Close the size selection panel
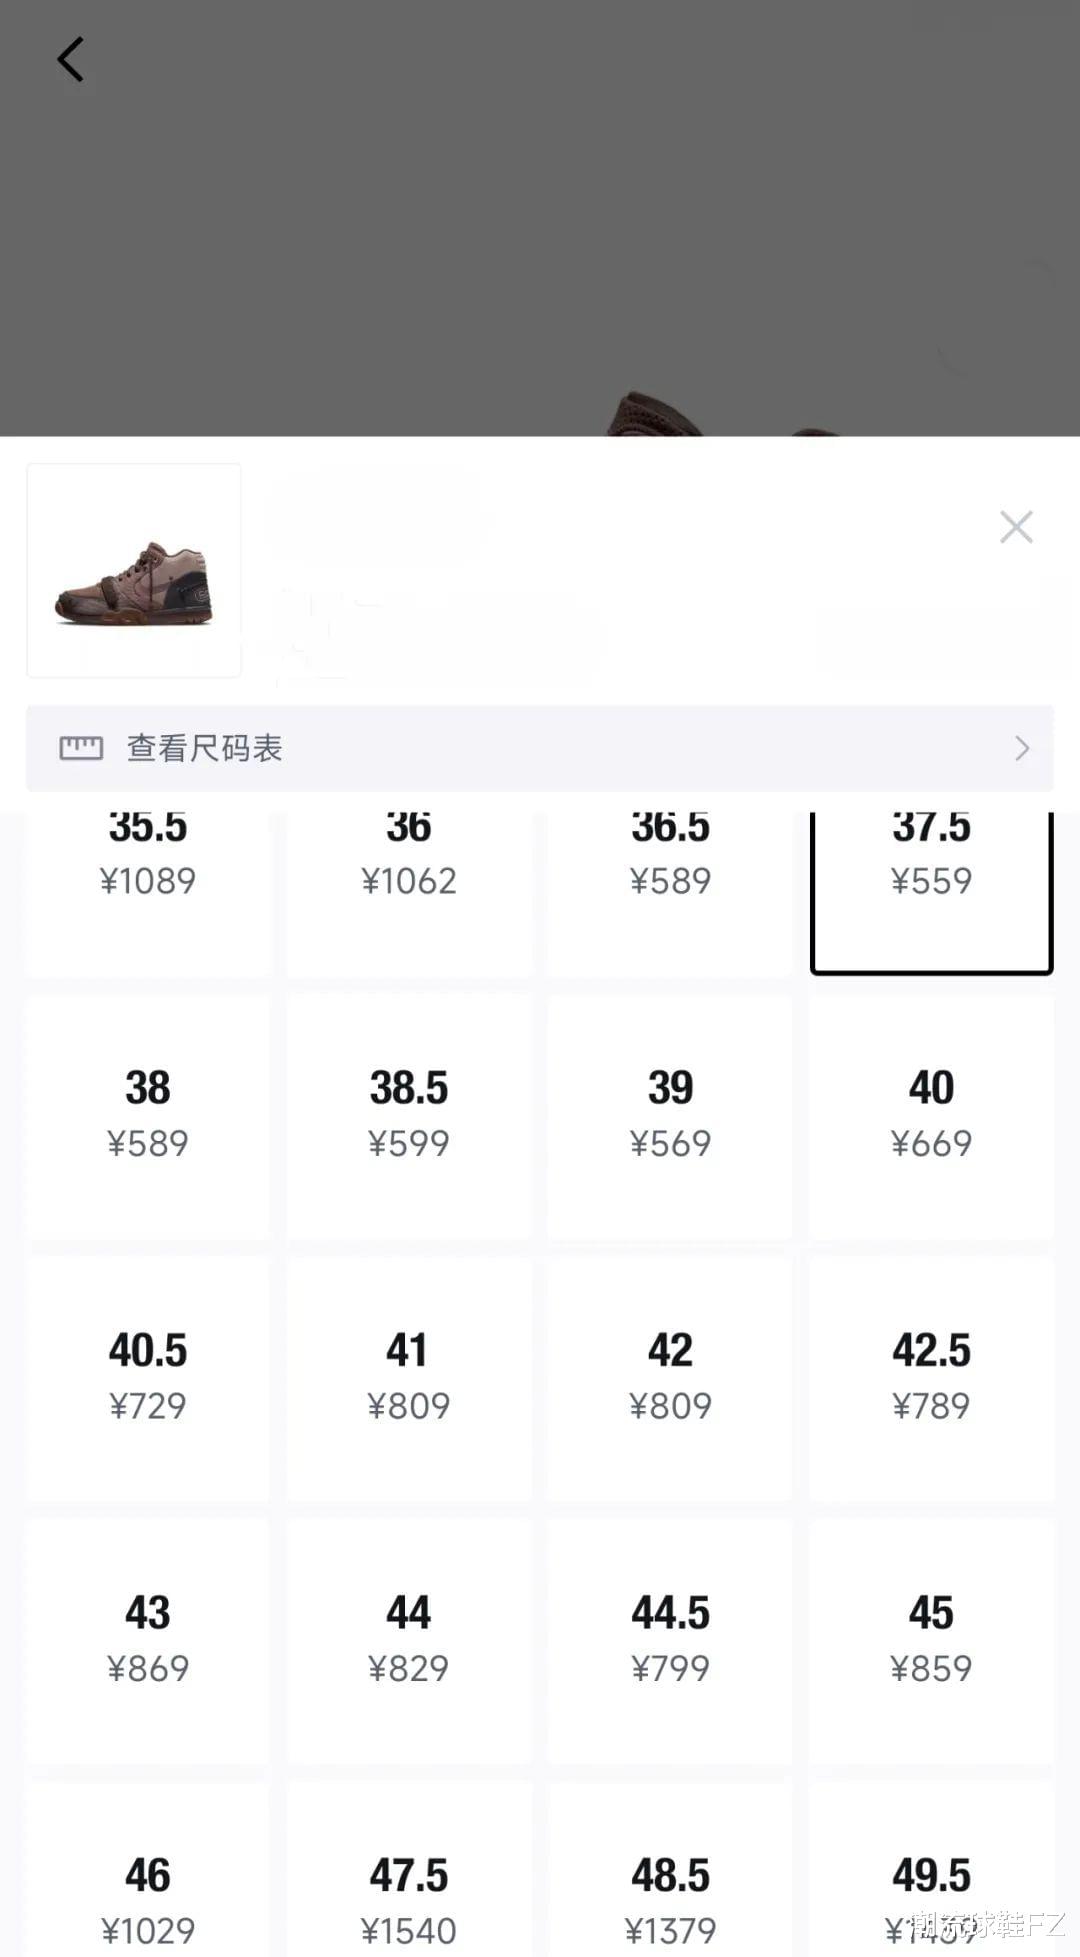This screenshot has height=1957, width=1080. tap(1016, 527)
